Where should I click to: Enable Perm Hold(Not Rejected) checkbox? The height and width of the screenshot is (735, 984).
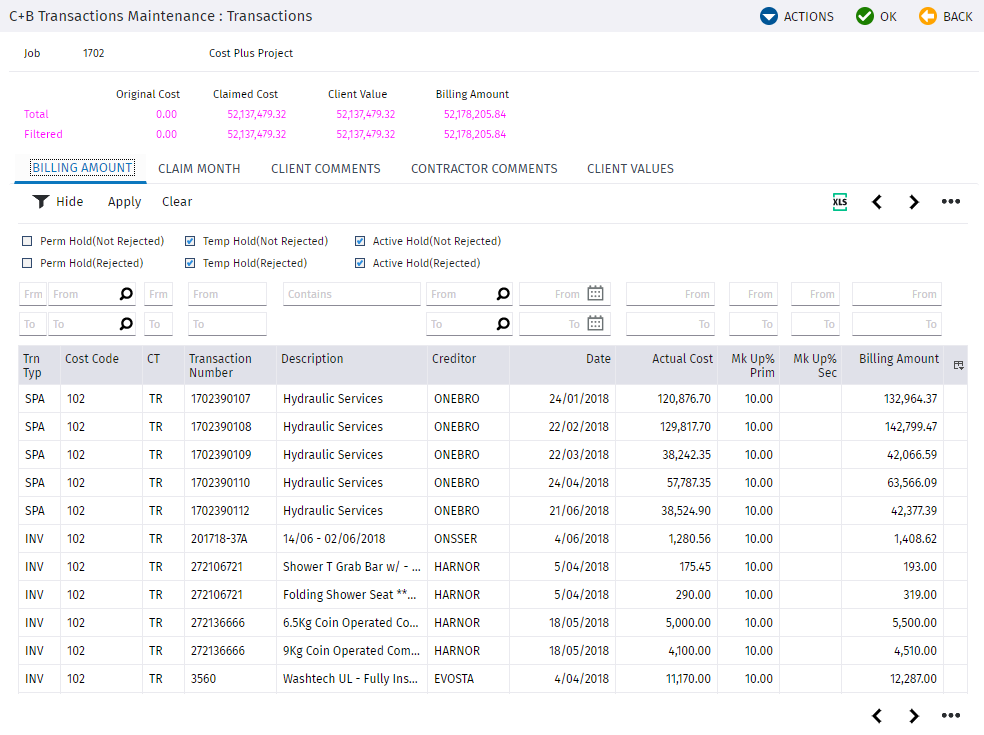[27, 241]
